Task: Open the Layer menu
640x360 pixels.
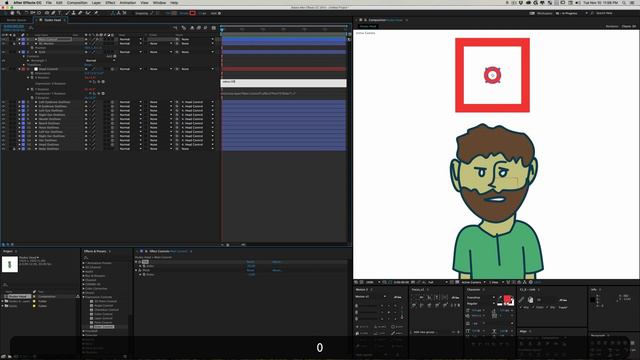Action: (x=96, y=2)
